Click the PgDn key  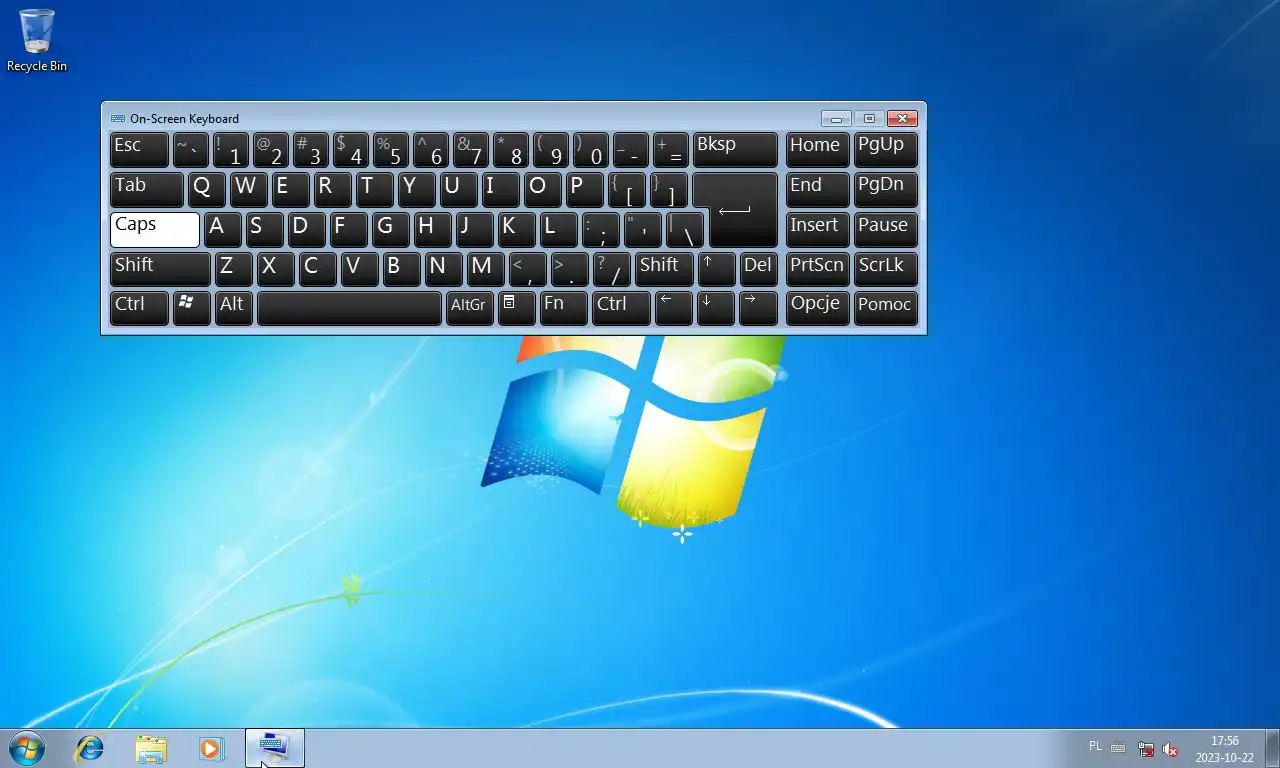point(886,190)
